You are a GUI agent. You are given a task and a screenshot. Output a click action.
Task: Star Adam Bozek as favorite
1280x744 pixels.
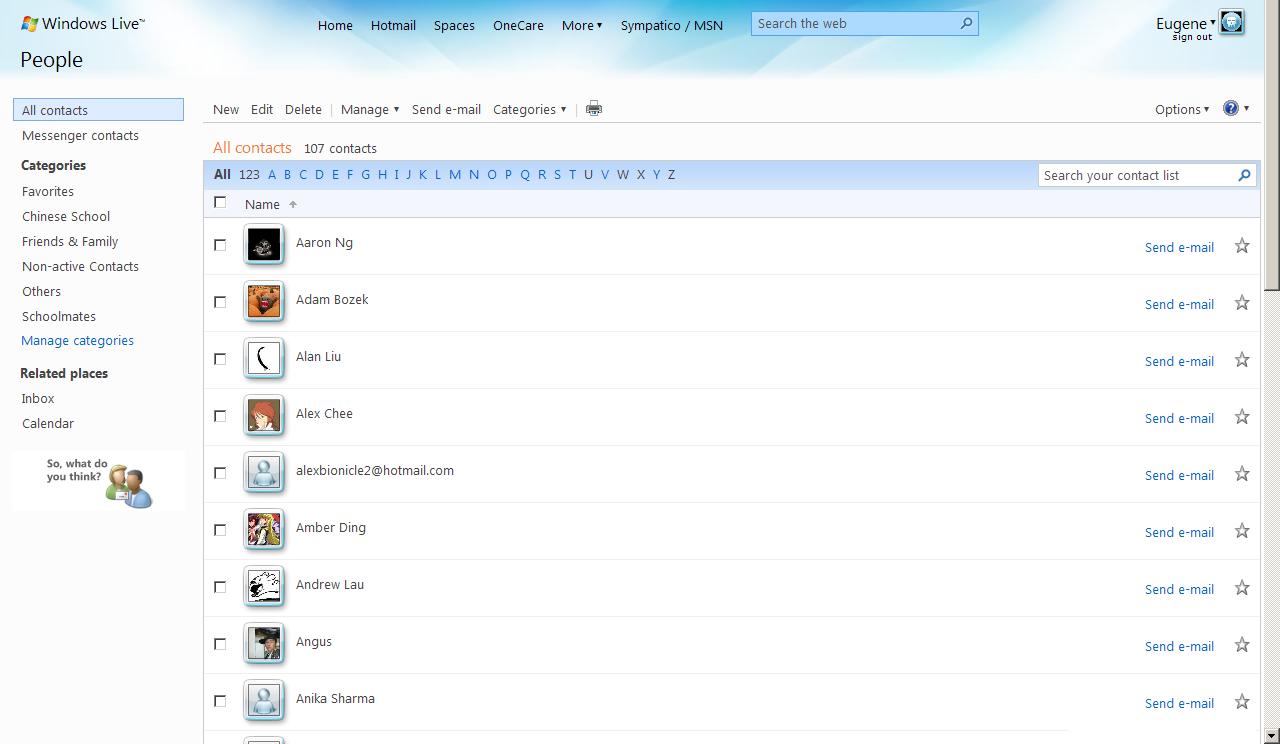[1242, 302]
